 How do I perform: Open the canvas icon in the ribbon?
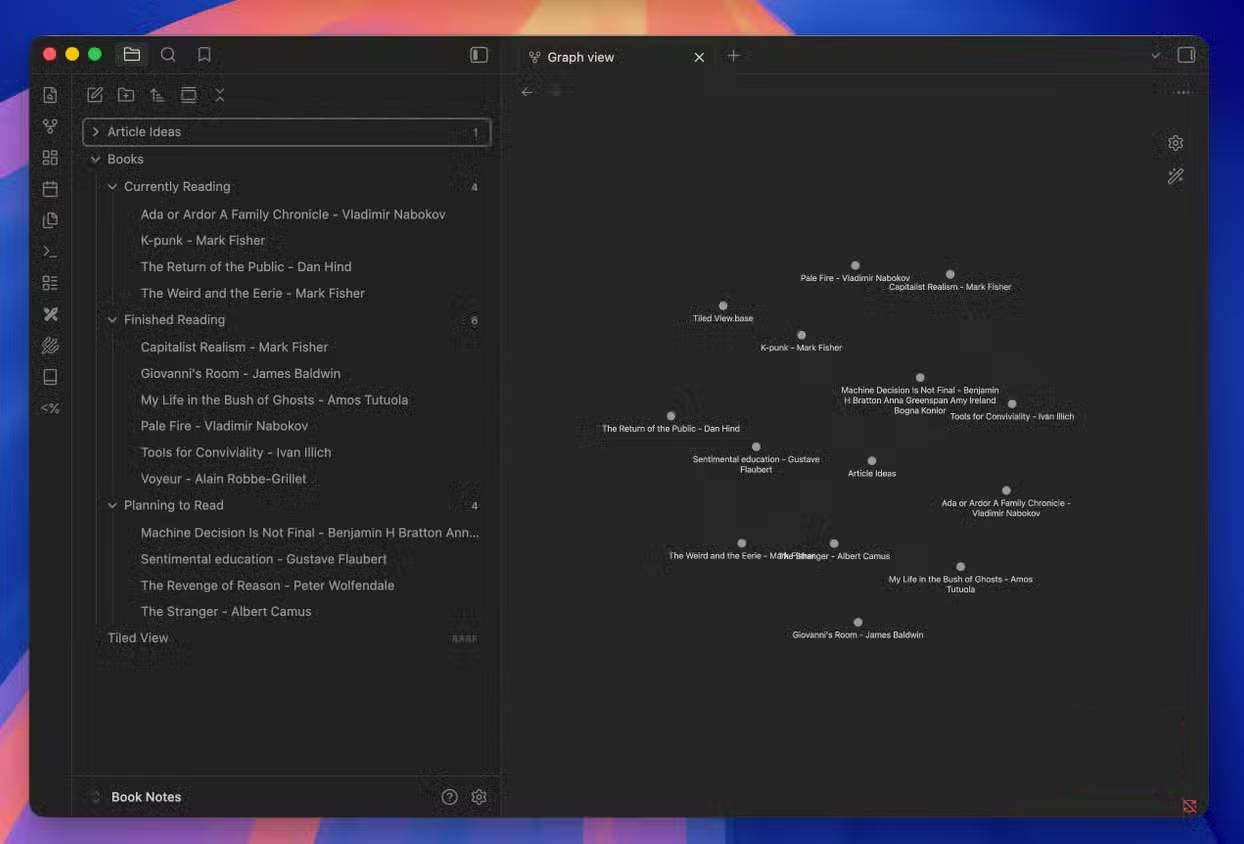[x=50, y=158]
